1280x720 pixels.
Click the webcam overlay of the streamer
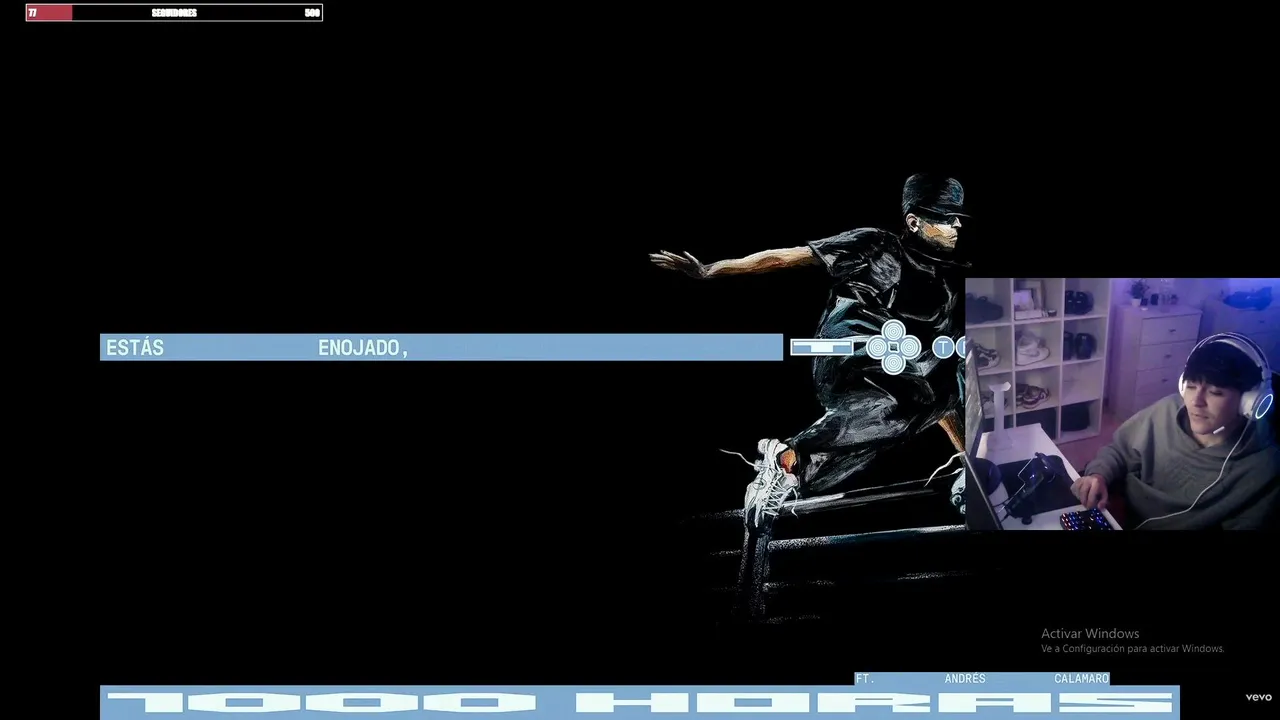pyautogui.click(x=1122, y=404)
